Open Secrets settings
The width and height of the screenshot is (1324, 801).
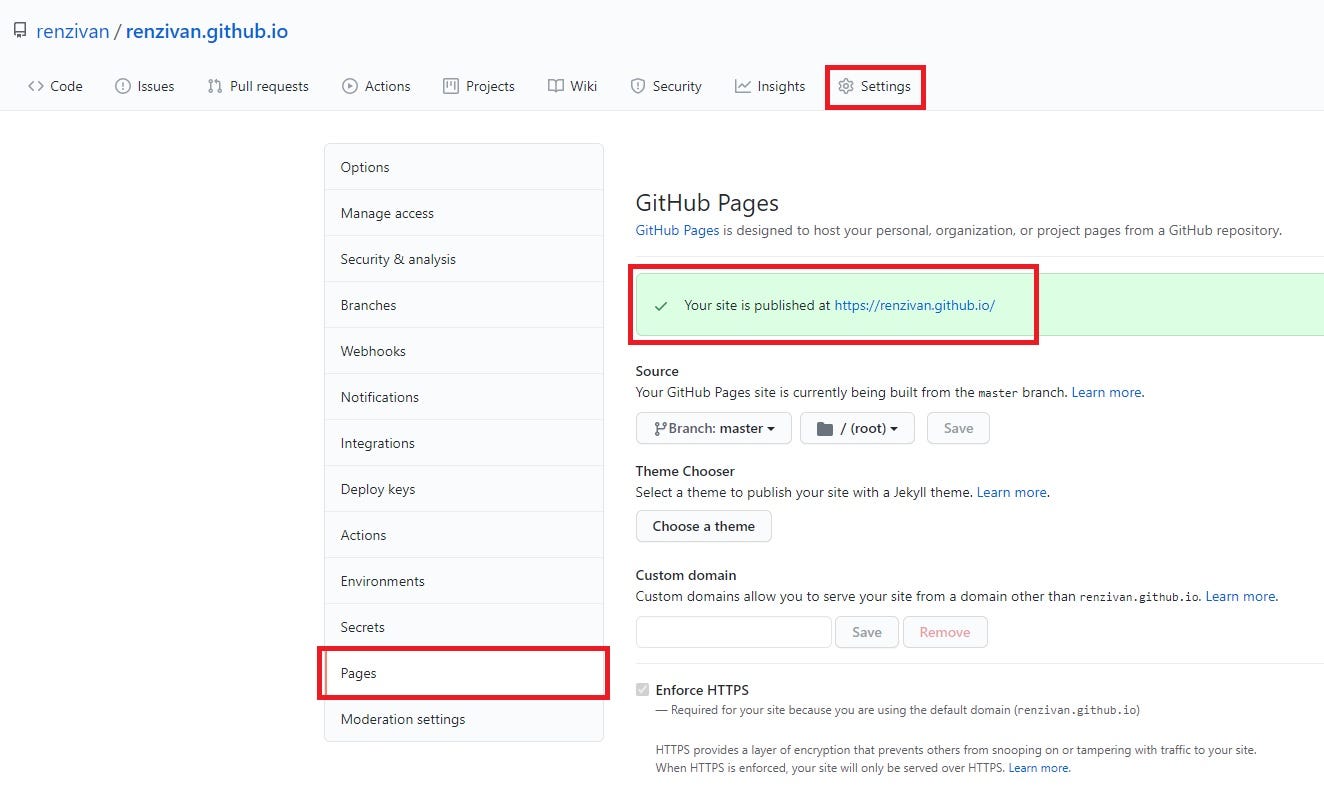[464, 627]
